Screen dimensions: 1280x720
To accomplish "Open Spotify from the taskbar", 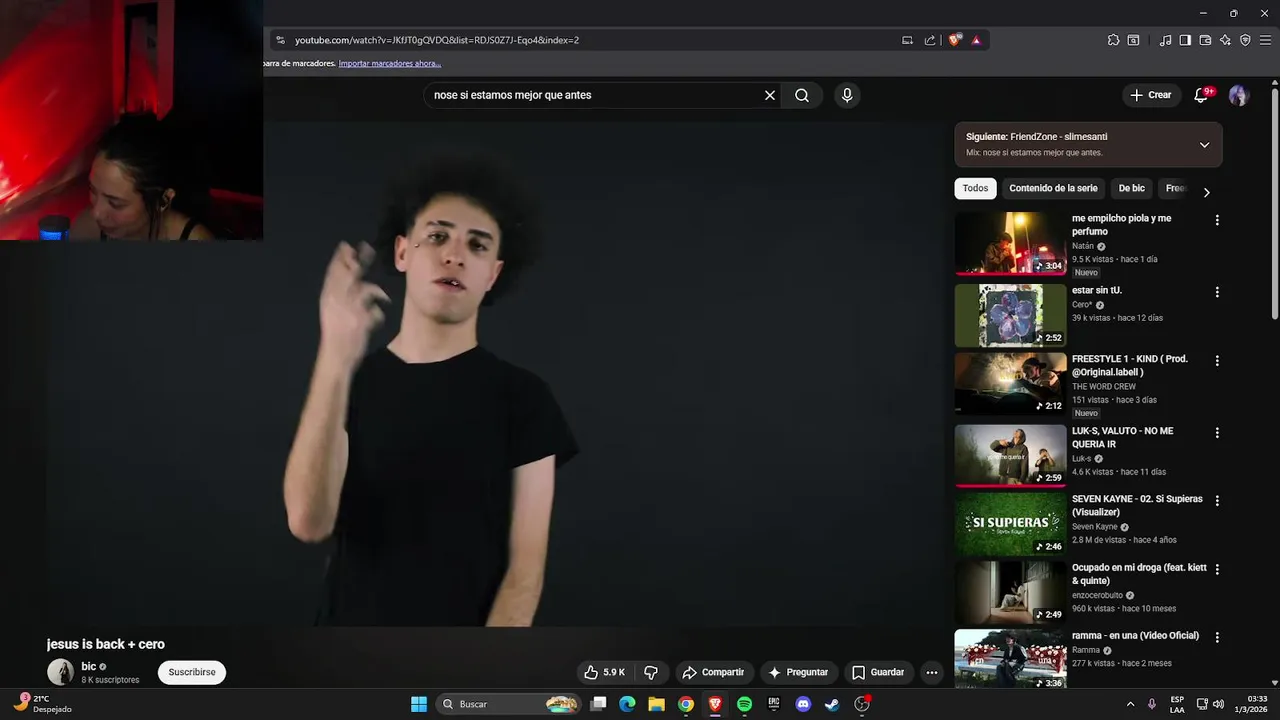I will tap(744, 704).
